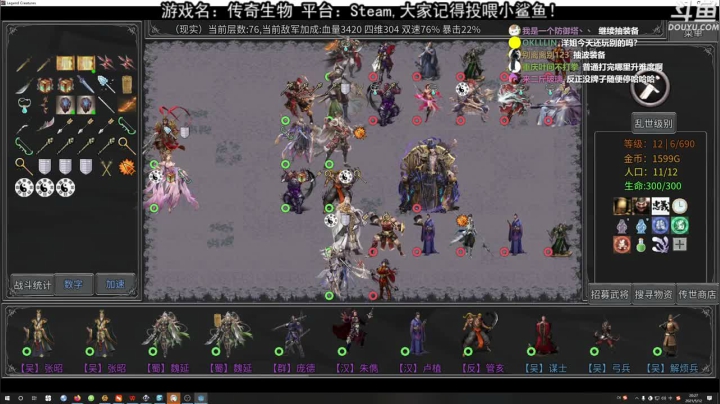Open 搜寻物资 search supplies

click(653, 294)
